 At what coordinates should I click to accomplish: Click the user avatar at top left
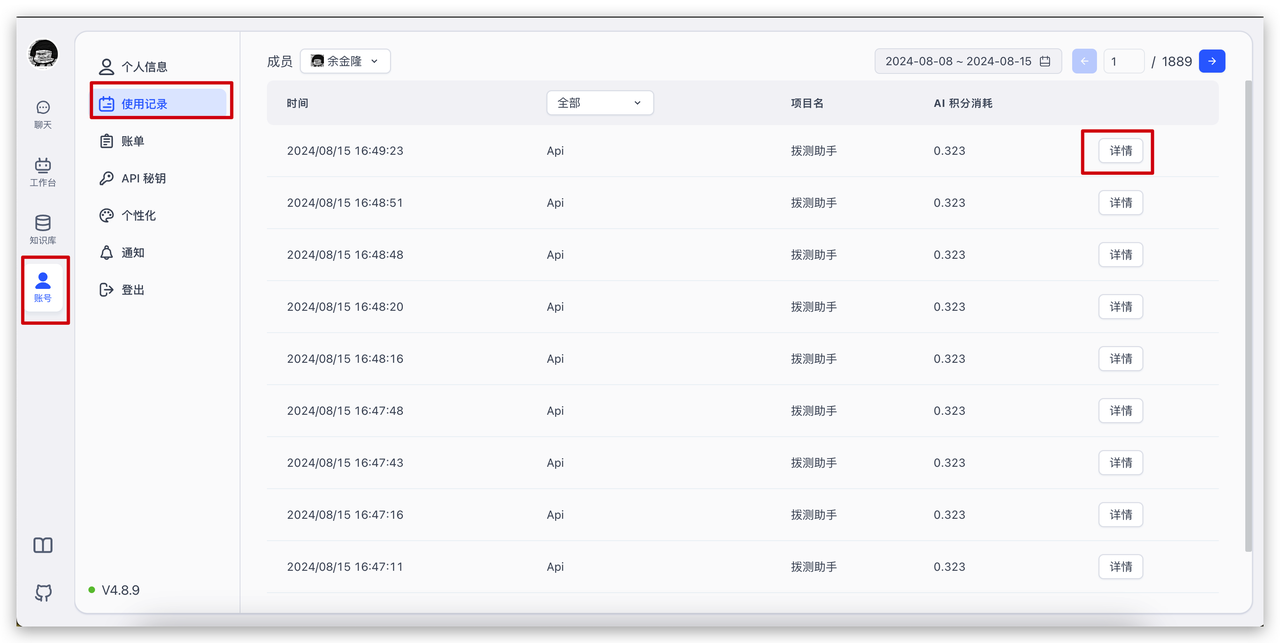point(43,54)
